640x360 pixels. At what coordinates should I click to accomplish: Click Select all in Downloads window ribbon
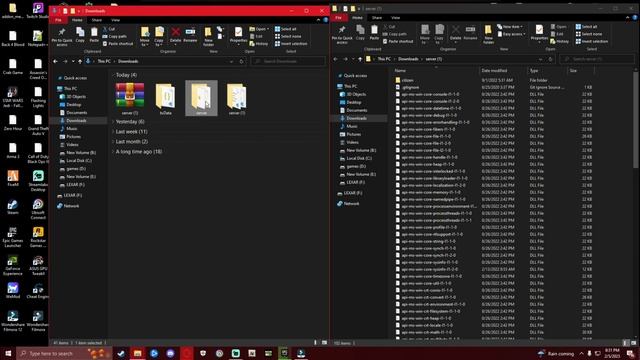(286, 29)
